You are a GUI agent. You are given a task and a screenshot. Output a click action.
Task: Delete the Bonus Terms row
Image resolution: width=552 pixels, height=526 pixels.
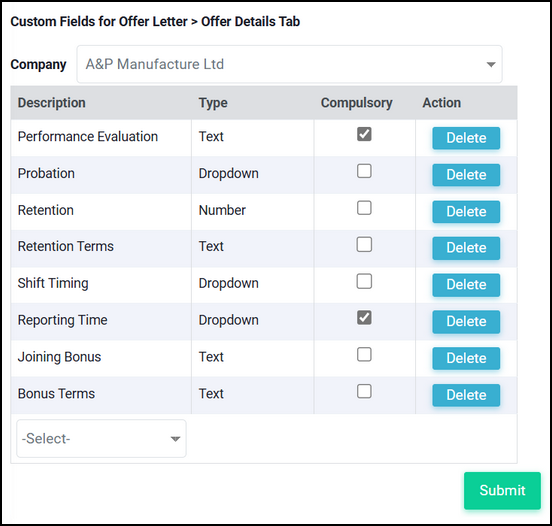[466, 395]
